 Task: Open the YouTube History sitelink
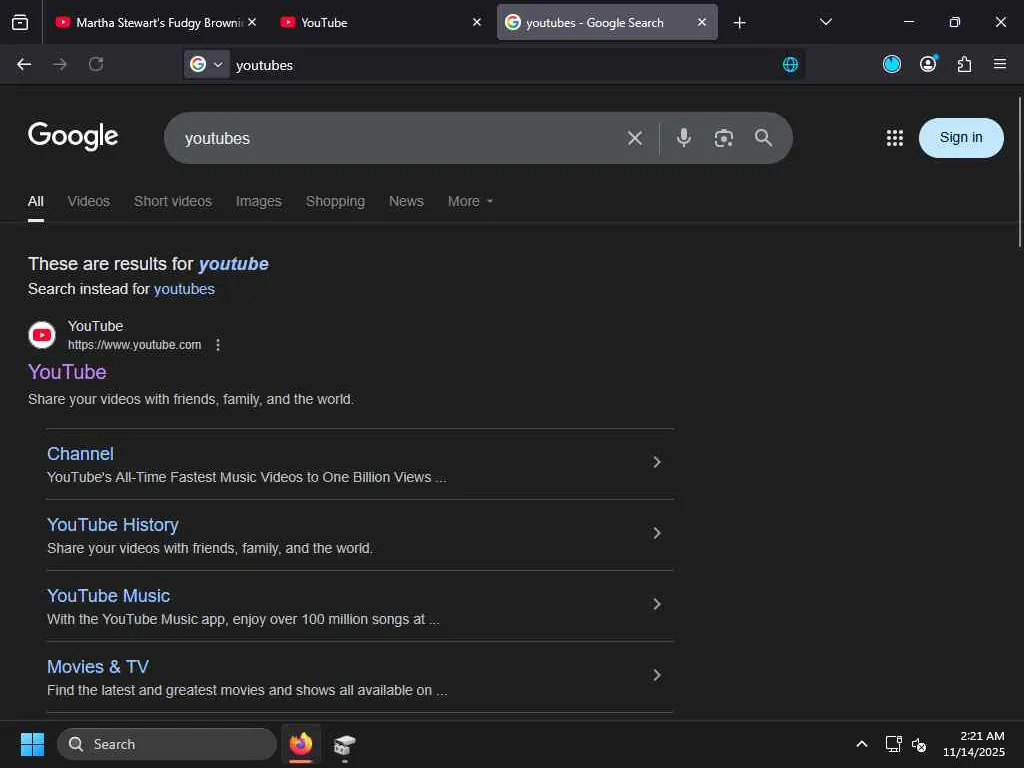[x=113, y=525]
